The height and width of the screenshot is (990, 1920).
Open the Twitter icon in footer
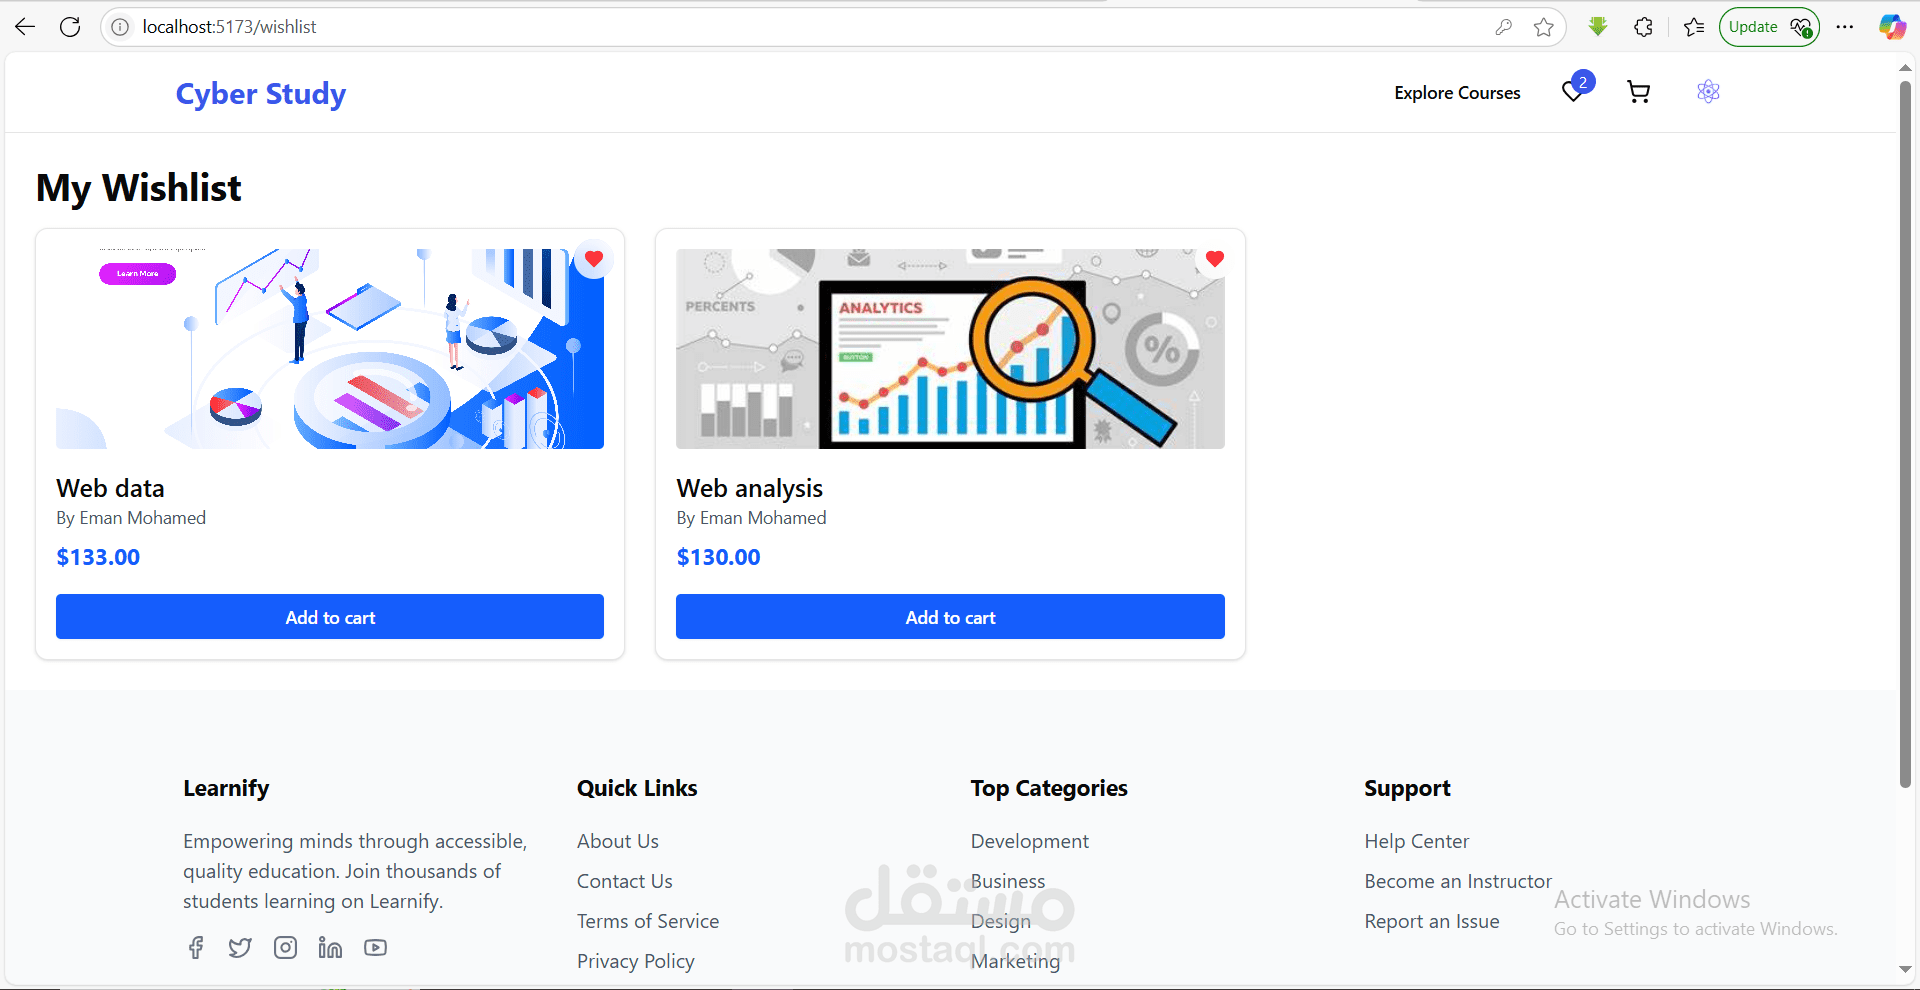click(x=240, y=947)
